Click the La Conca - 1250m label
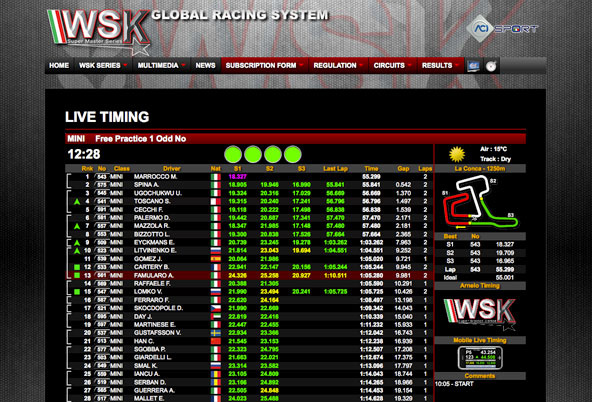 (x=480, y=169)
